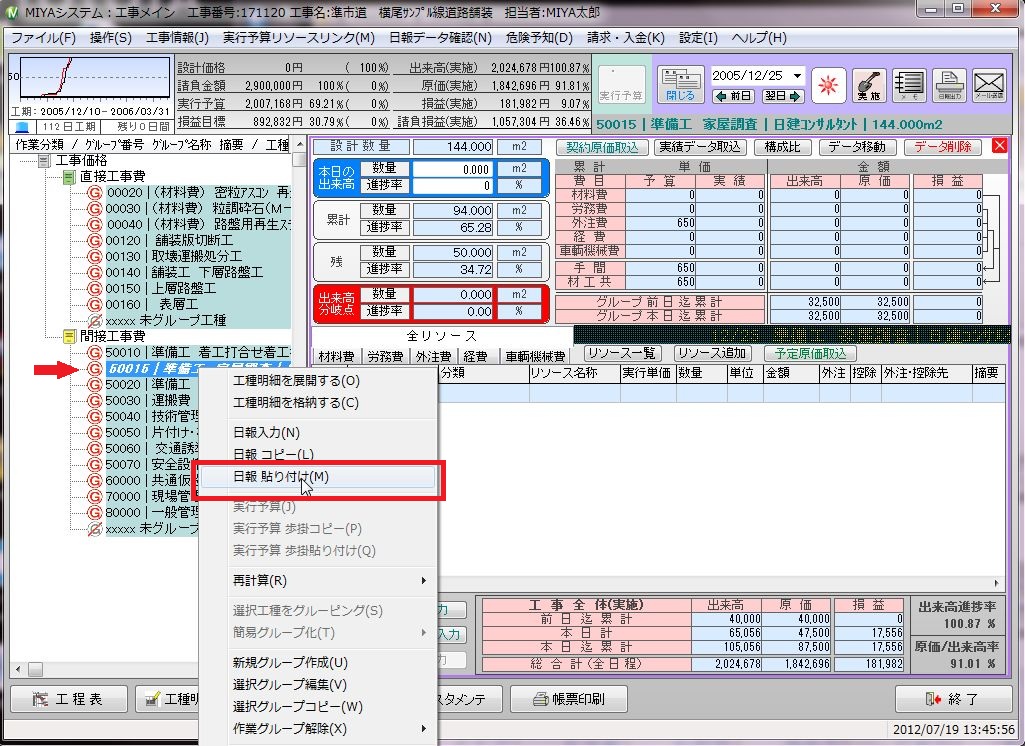Switch to the 労務費 resource tab

click(385, 356)
